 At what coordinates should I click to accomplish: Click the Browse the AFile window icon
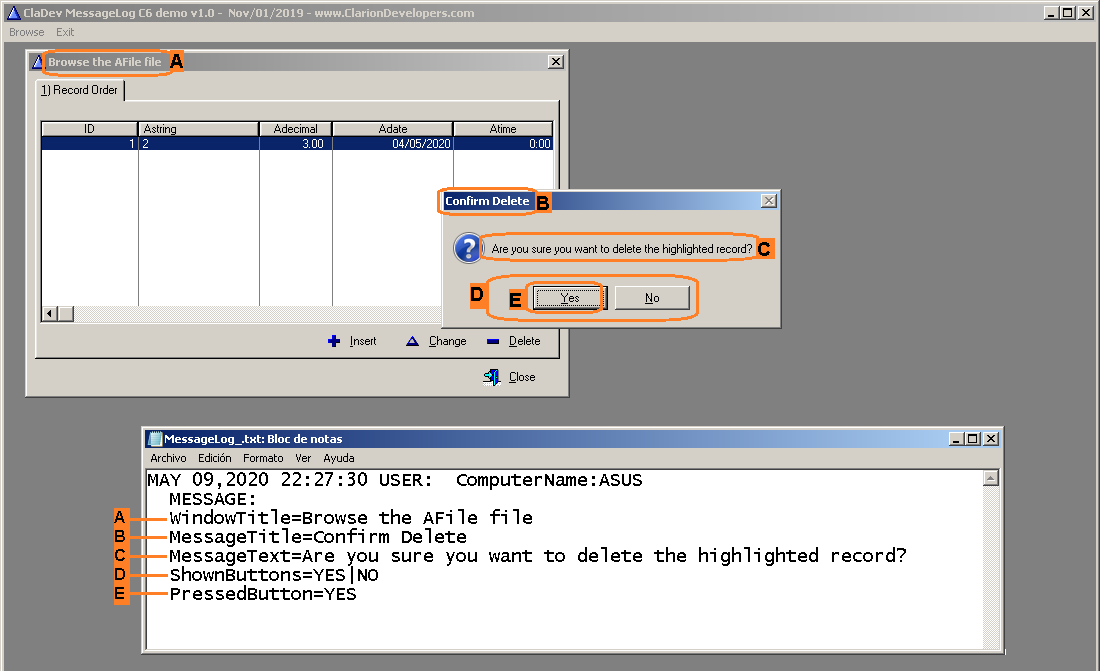point(38,62)
